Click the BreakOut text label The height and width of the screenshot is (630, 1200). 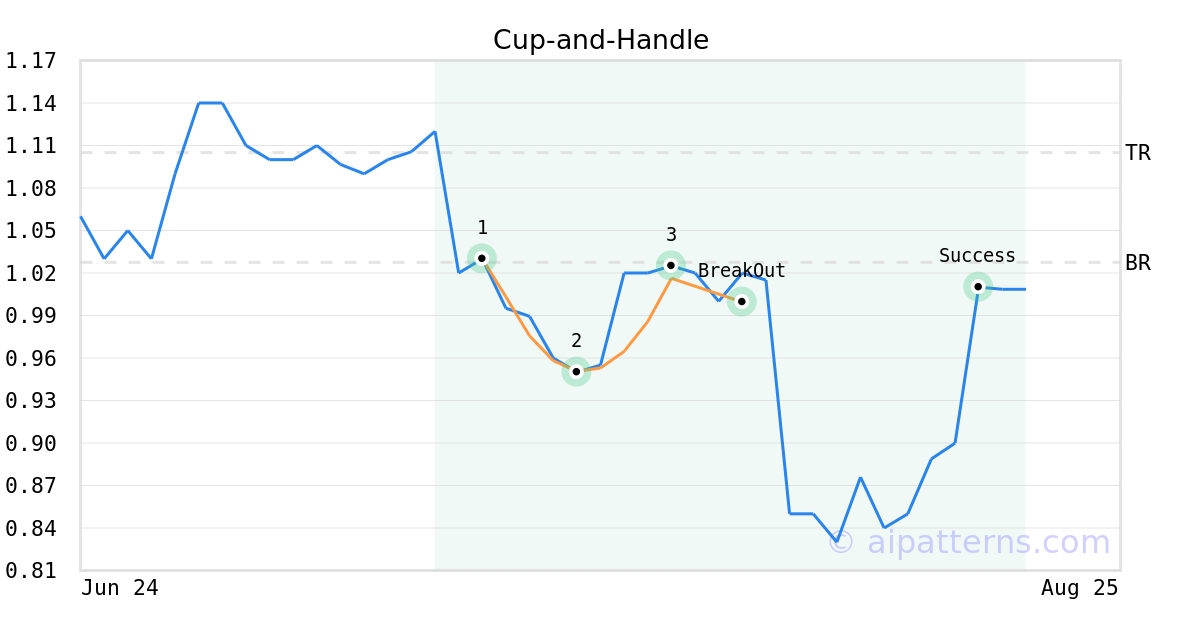click(742, 271)
